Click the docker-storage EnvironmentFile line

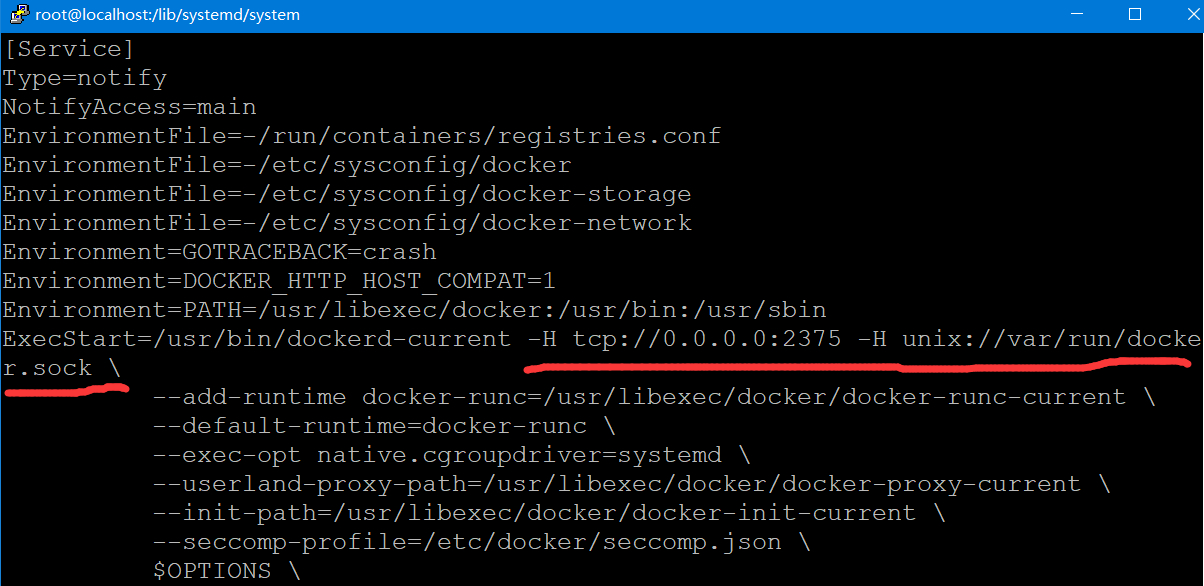click(346, 194)
